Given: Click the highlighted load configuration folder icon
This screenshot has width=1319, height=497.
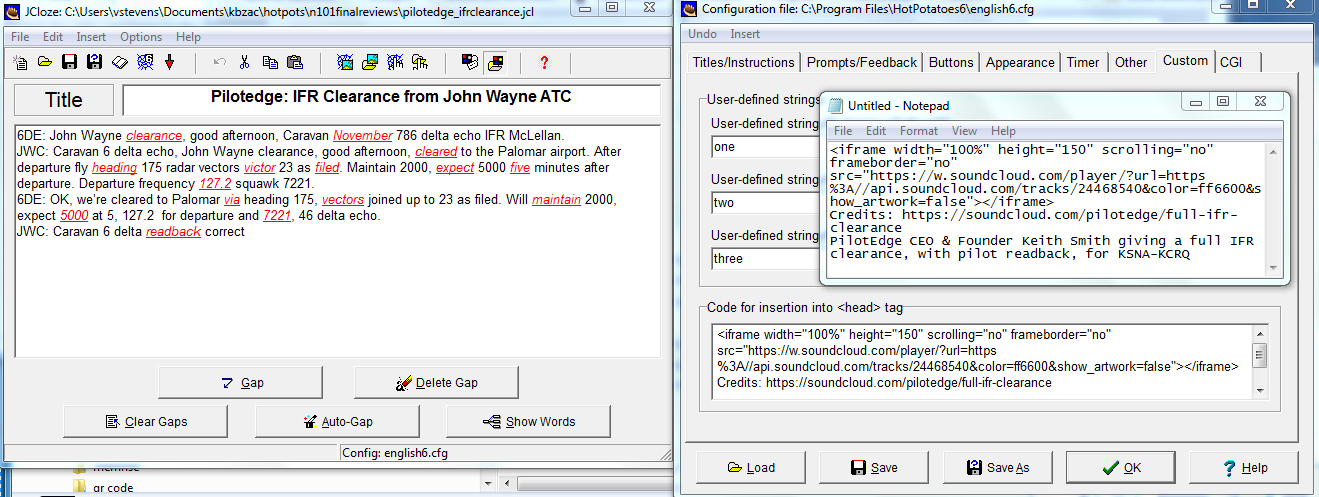Looking at the screenshot, I should pos(494,63).
